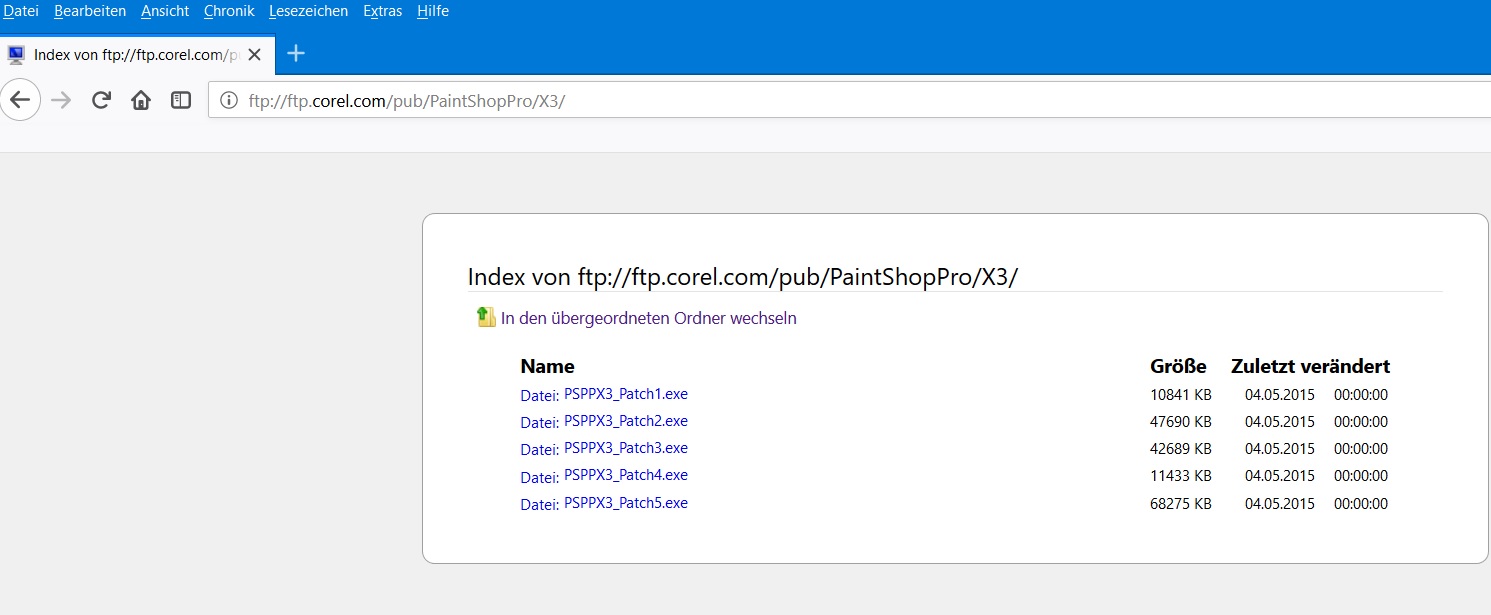Click the tab favicon icon
1491x615 pixels.
(x=16, y=54)
